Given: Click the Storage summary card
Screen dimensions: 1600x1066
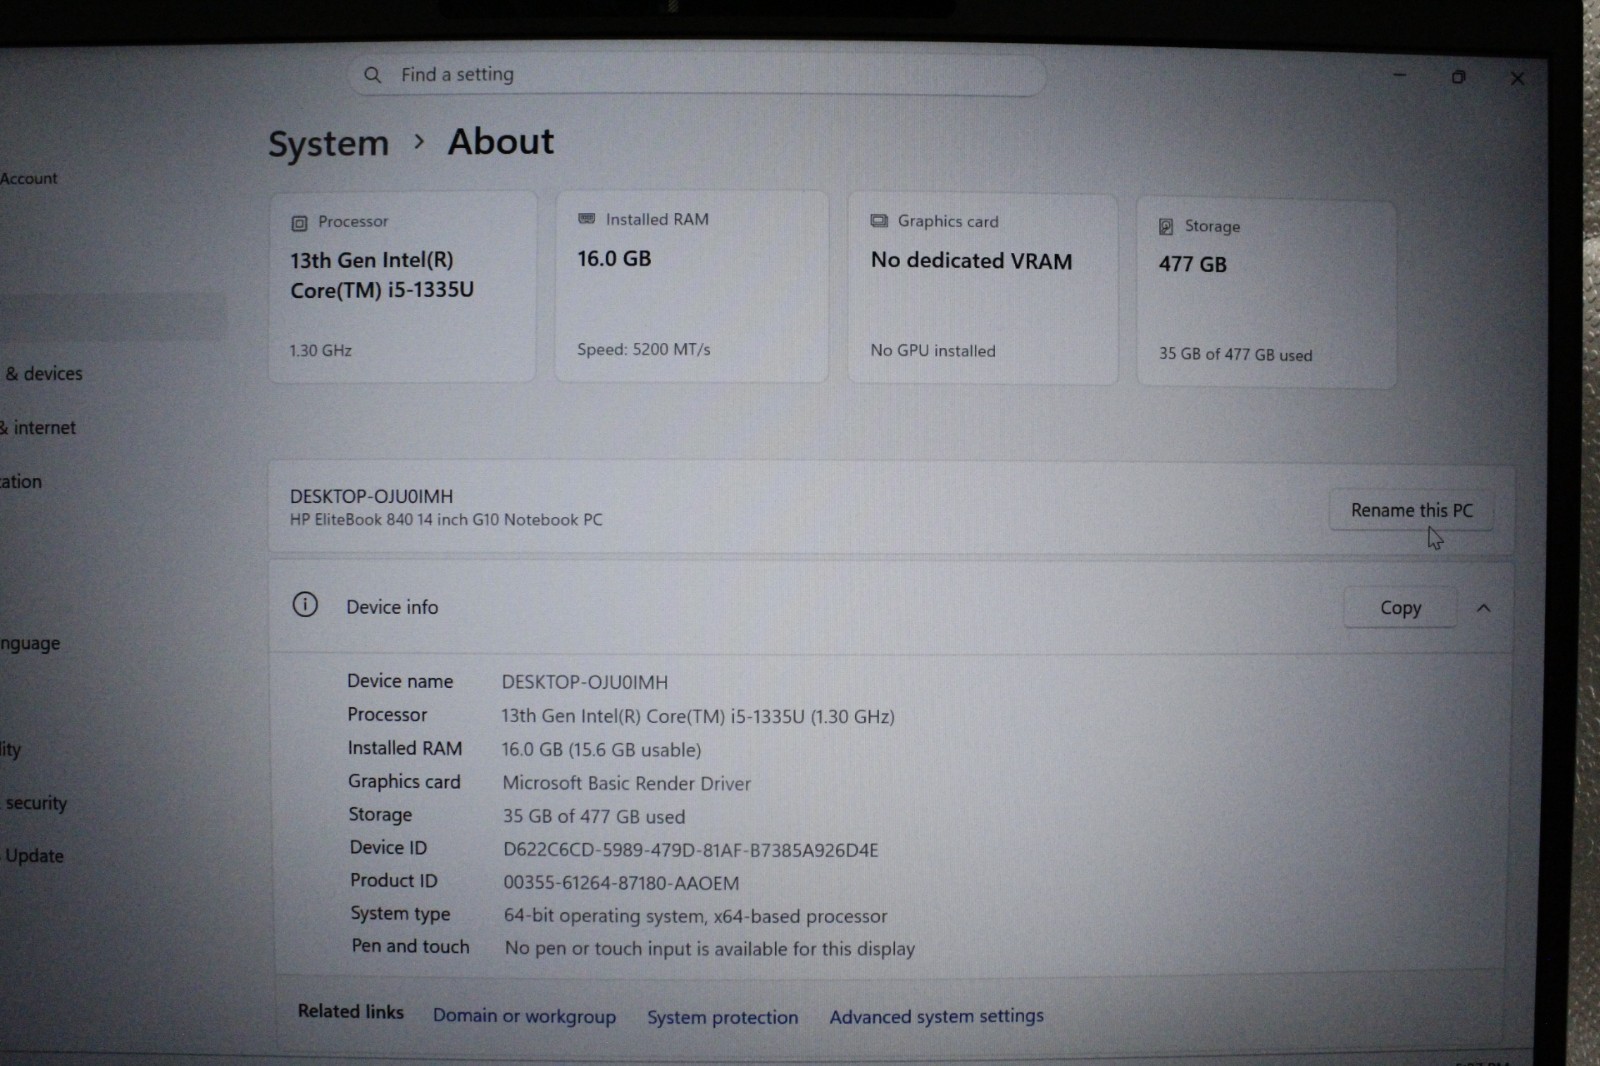Looking at the screenshot, I should [1266, 294].
